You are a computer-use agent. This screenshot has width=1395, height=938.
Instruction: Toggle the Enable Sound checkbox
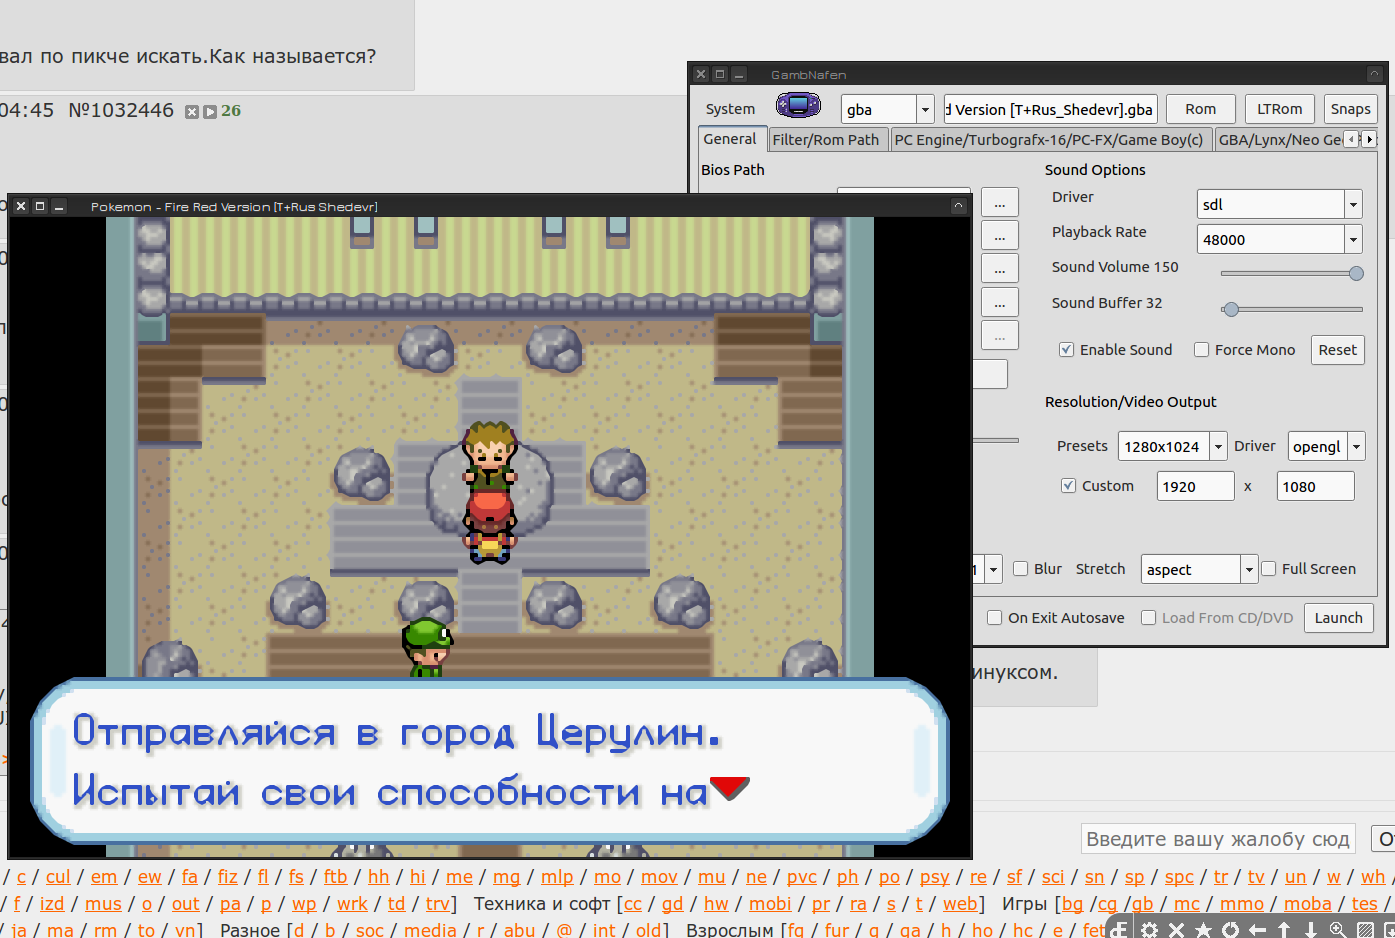pos(1067,350)
